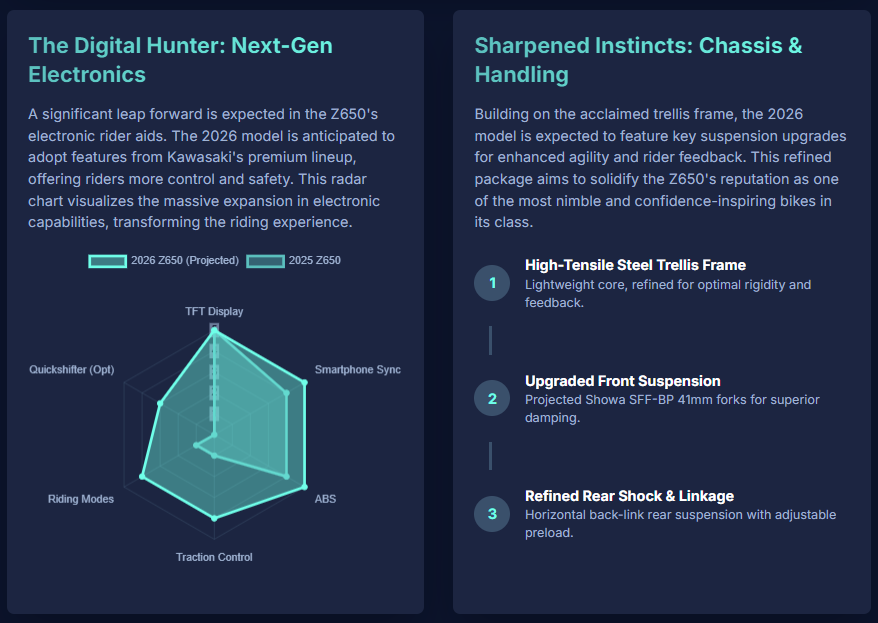Select the Traction Control axis label
Screen dimensions: 878x623
[214, 557]
